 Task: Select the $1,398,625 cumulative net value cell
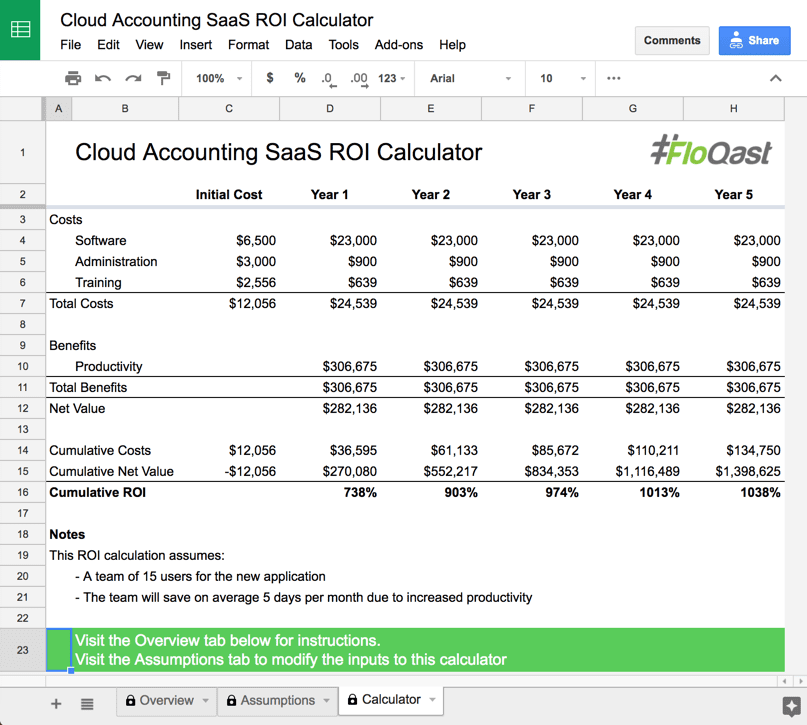(734, 471)
